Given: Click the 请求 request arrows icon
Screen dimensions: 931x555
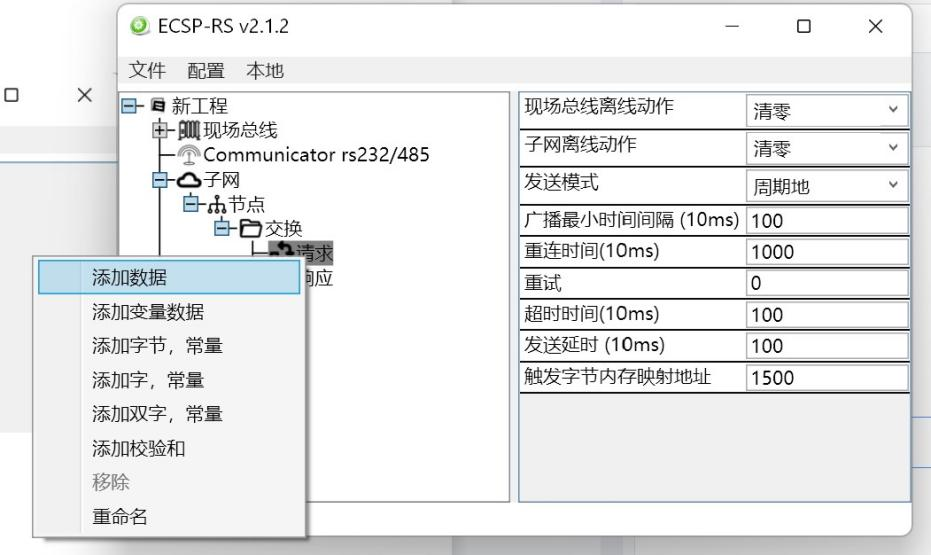Looking at the screenshot, I should [x=281, y=252].
